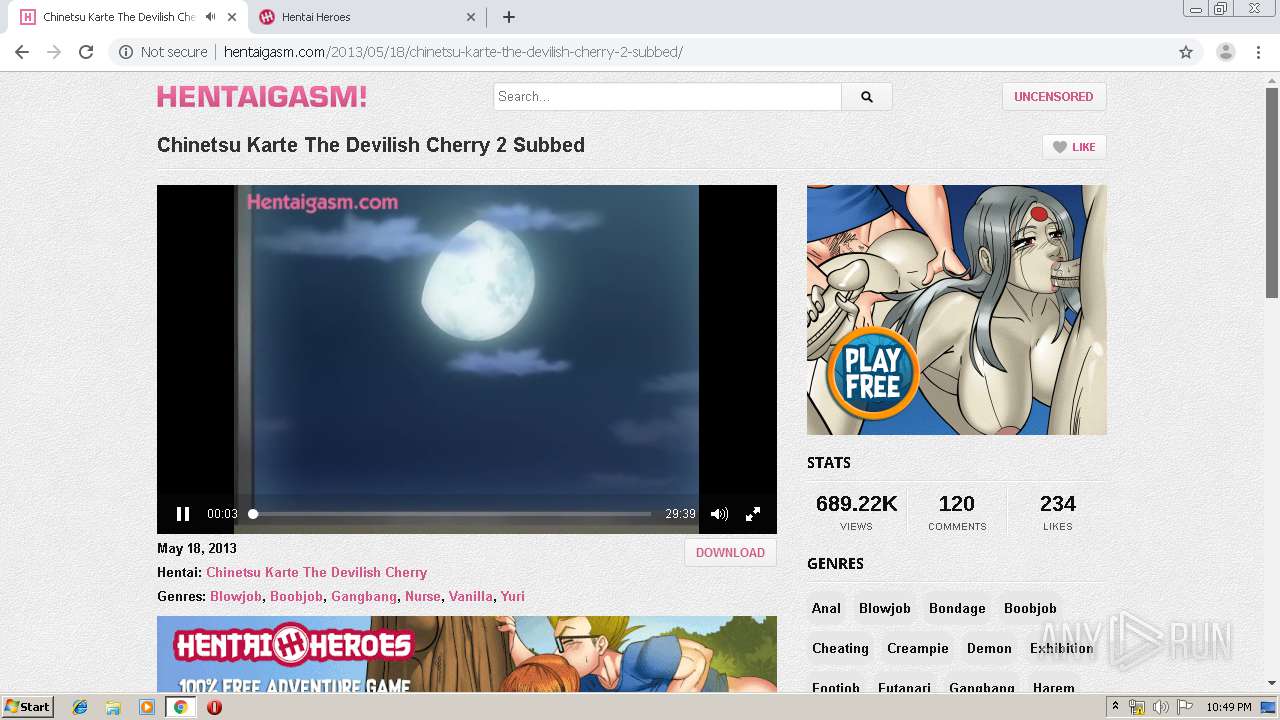The image size is (1280, 720).
Task: Show hidden system tray icons
Action: pyautogui.click(x=1115, y=707)
